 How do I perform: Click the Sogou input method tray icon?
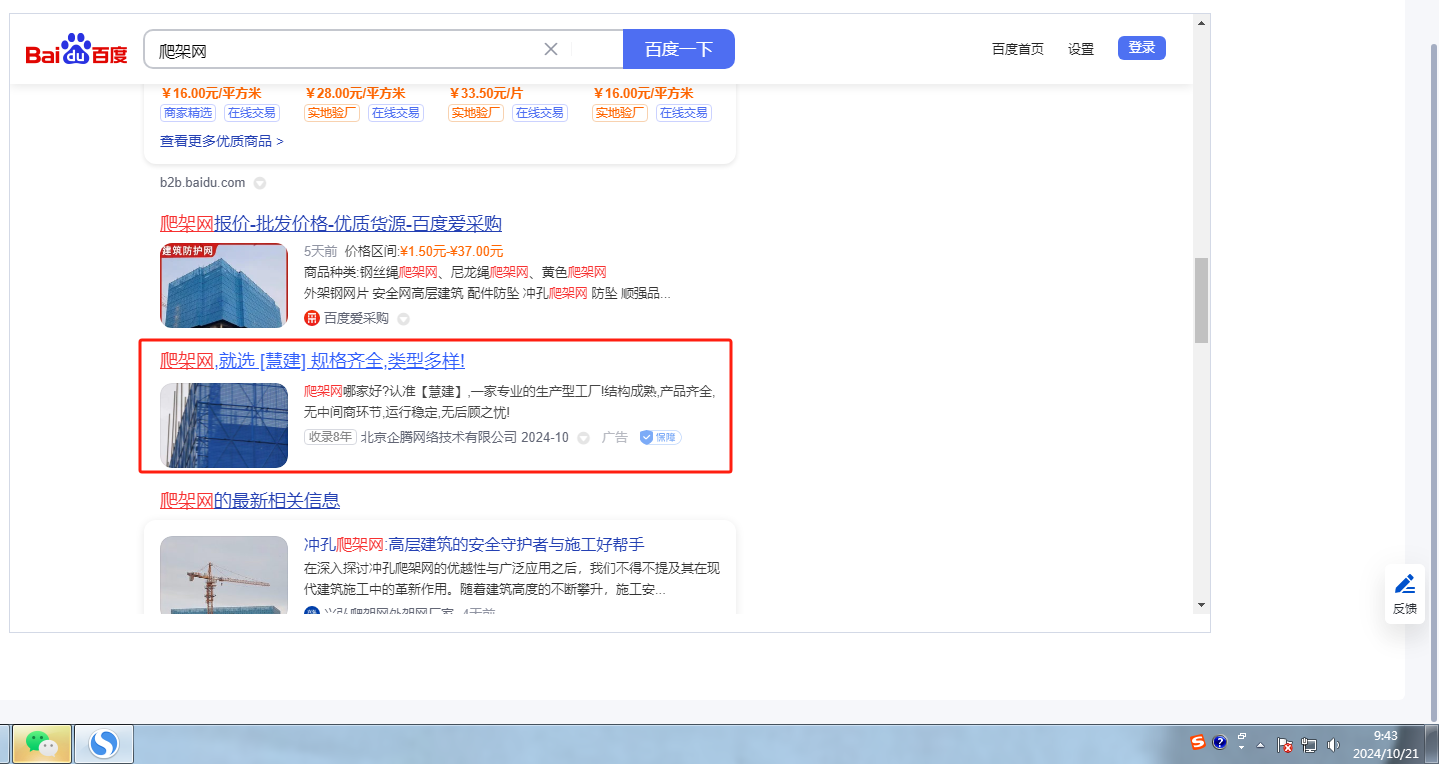coord(1197,742)
